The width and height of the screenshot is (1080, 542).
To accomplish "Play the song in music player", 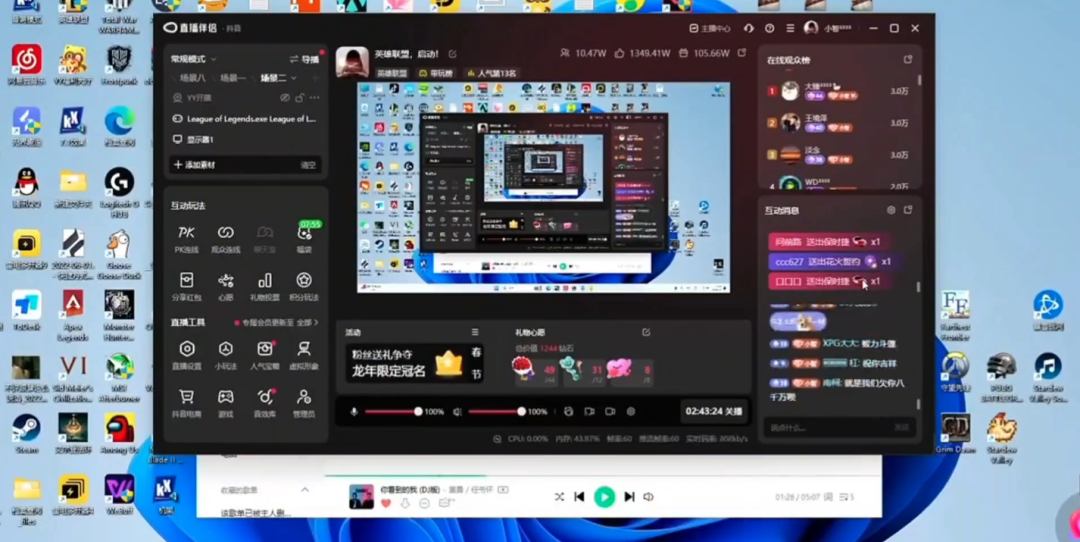I will pyautogui.click(x=604, y=497).
